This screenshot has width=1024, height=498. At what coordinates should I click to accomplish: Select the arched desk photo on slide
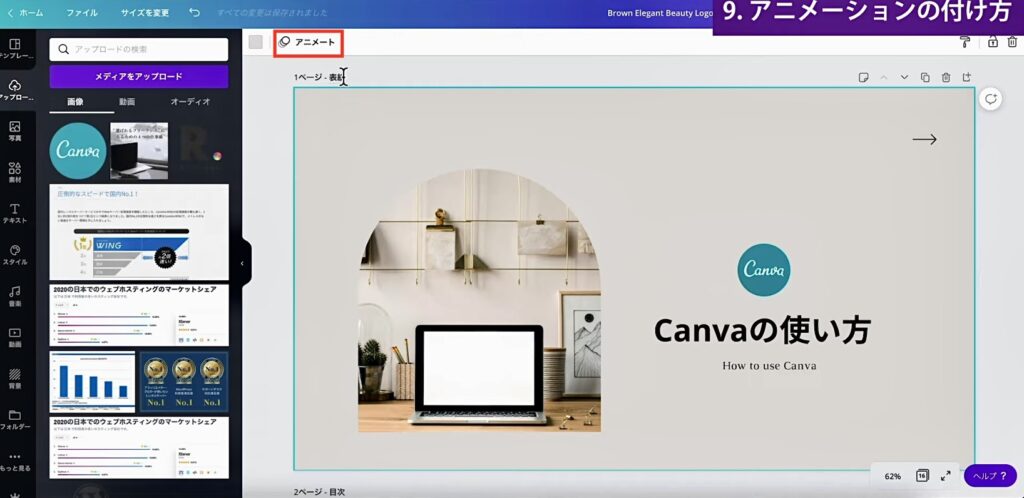479,300
